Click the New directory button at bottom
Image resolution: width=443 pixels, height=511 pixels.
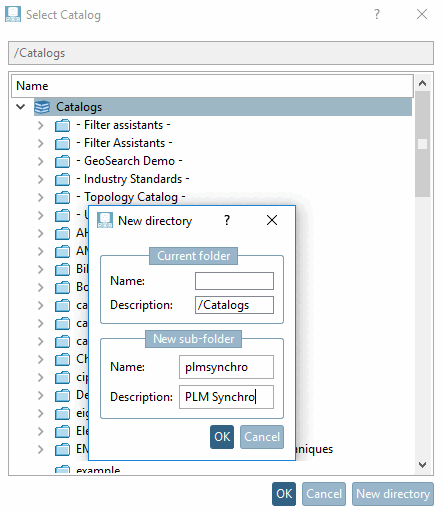pos(393,494)
